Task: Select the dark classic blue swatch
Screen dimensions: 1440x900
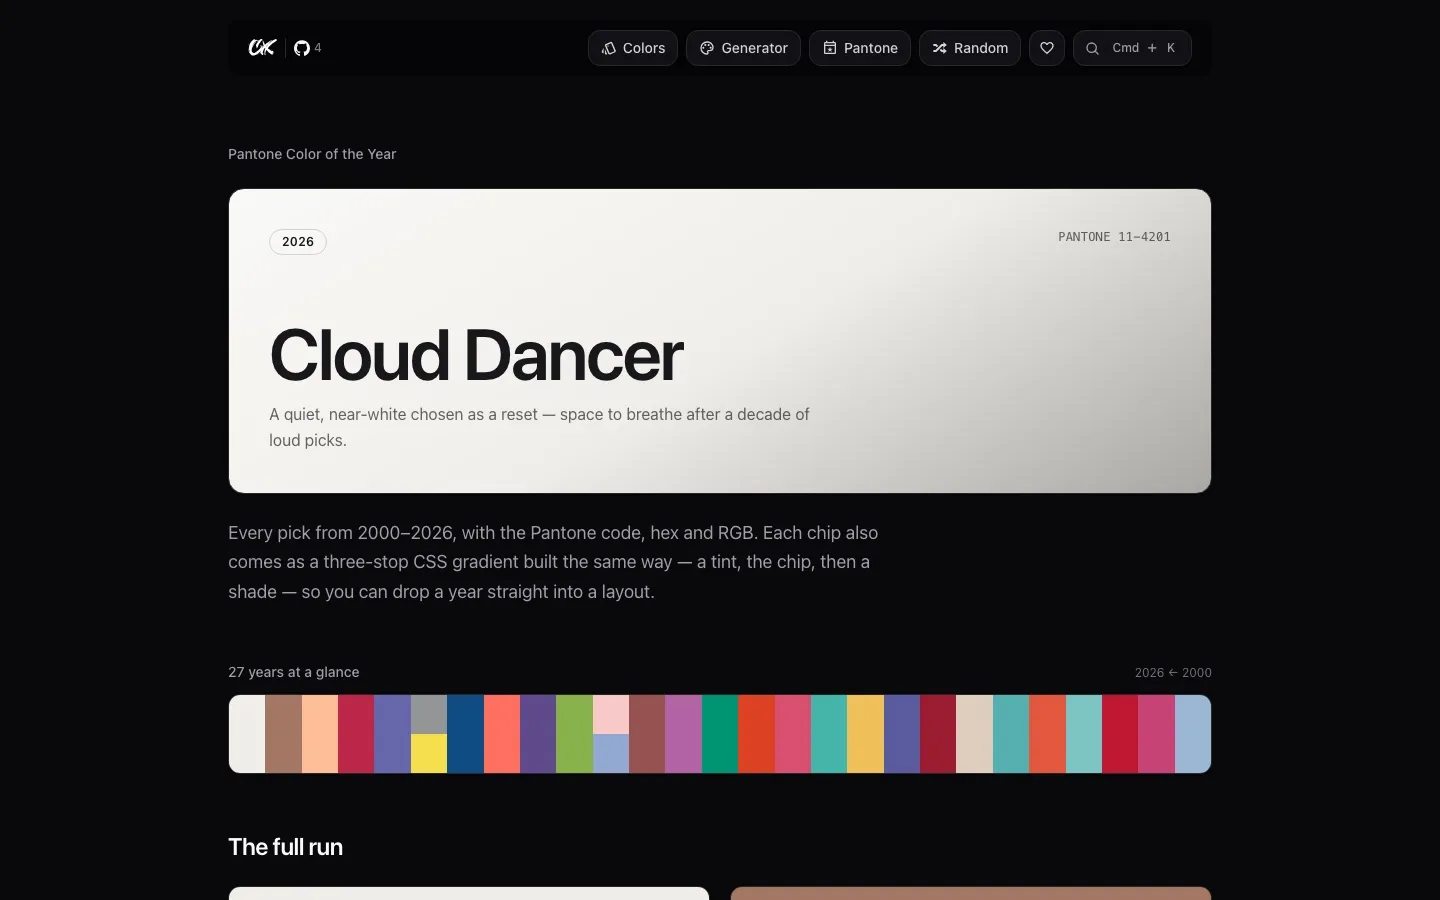Action: click(x=466, y=734)
